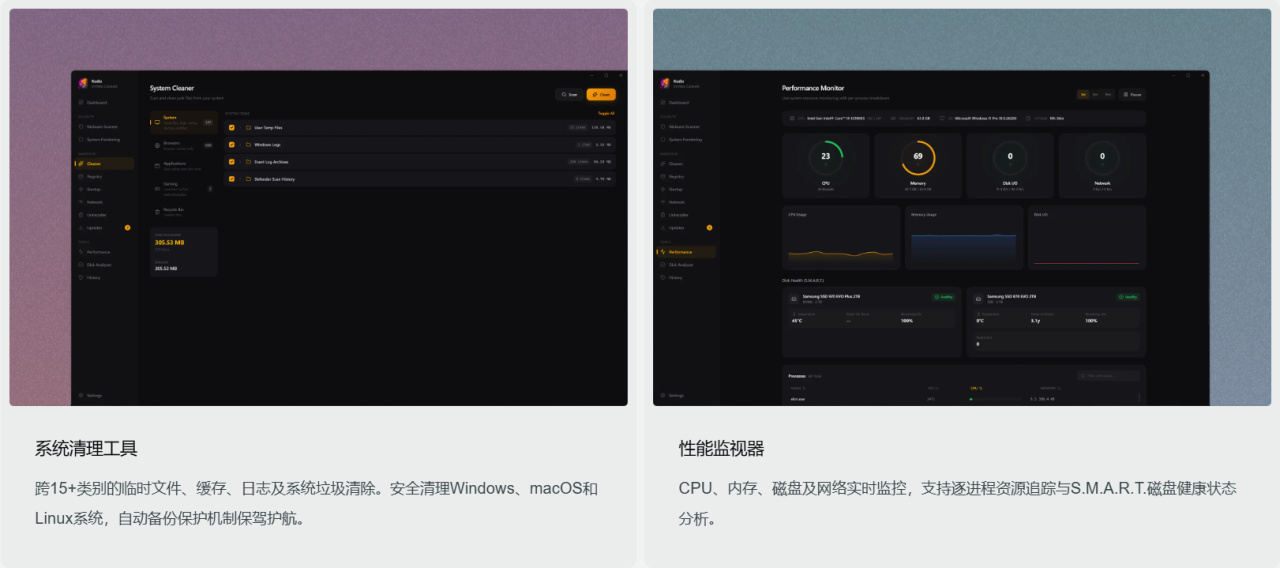
Task: Open Dashboard in Performance Monitor window sidebar
Action: pyautogui.click(x=686, y=102)
